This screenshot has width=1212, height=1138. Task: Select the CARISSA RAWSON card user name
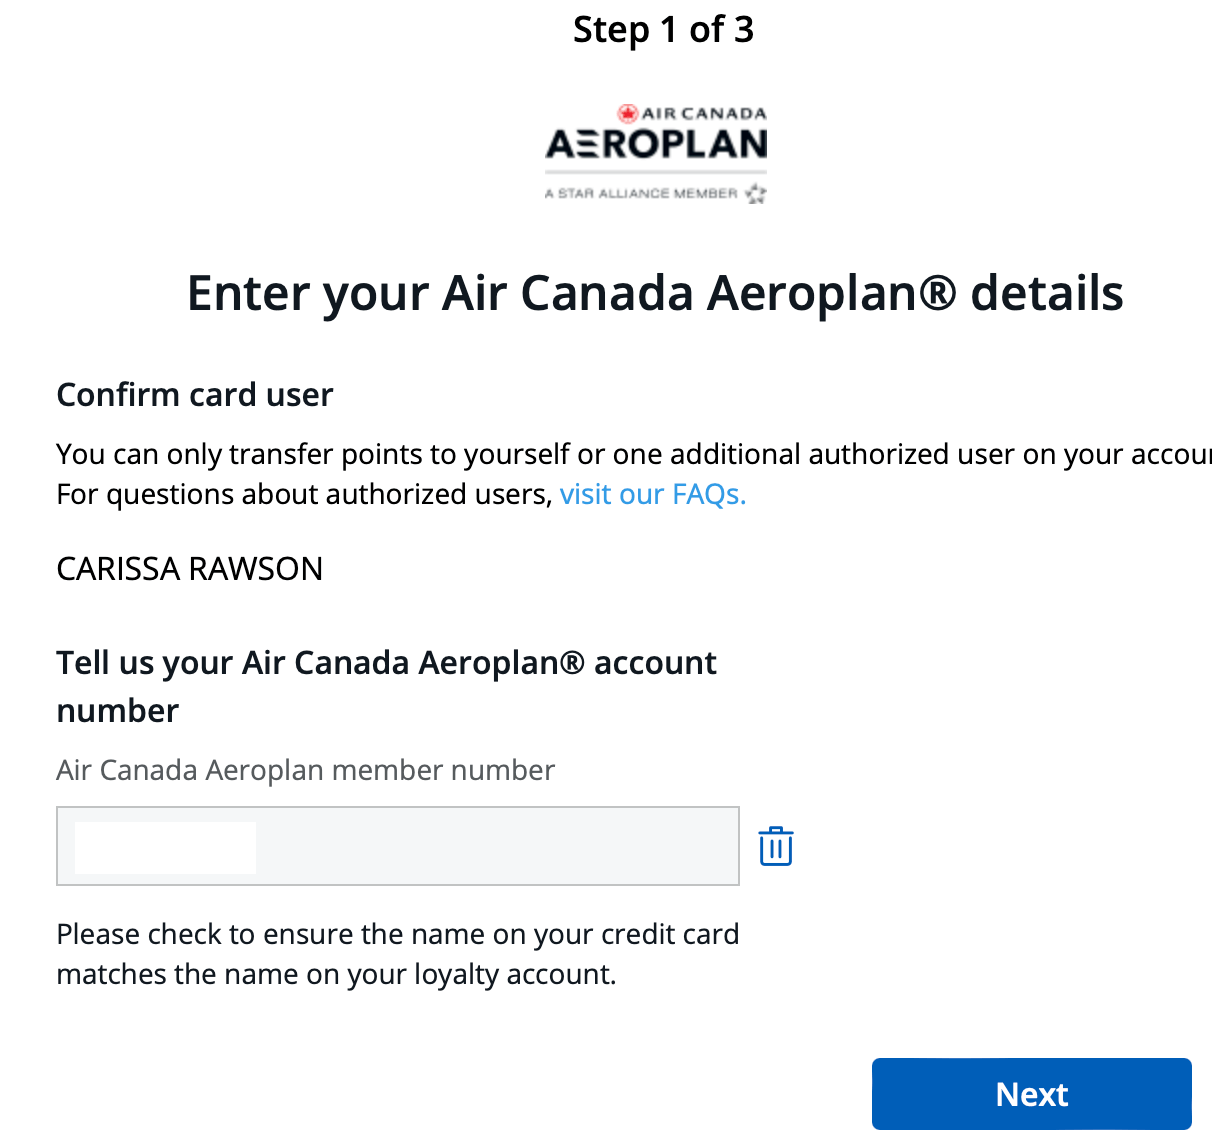coord(190,569)
